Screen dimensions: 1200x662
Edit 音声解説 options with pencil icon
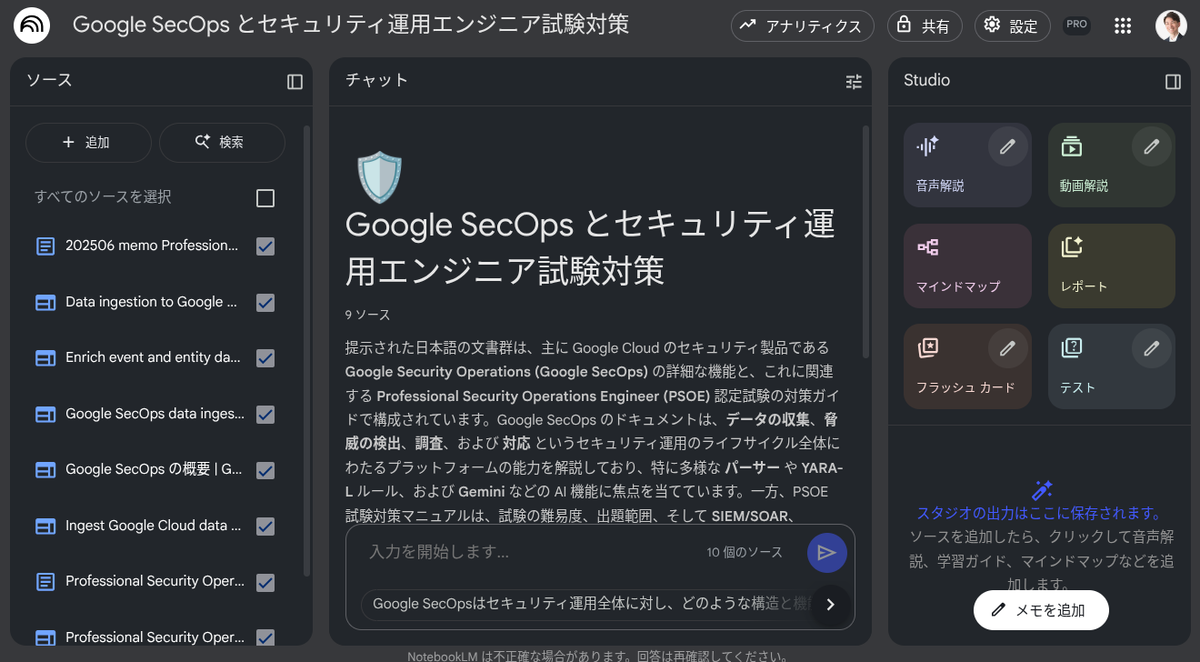coord(1007,147)
